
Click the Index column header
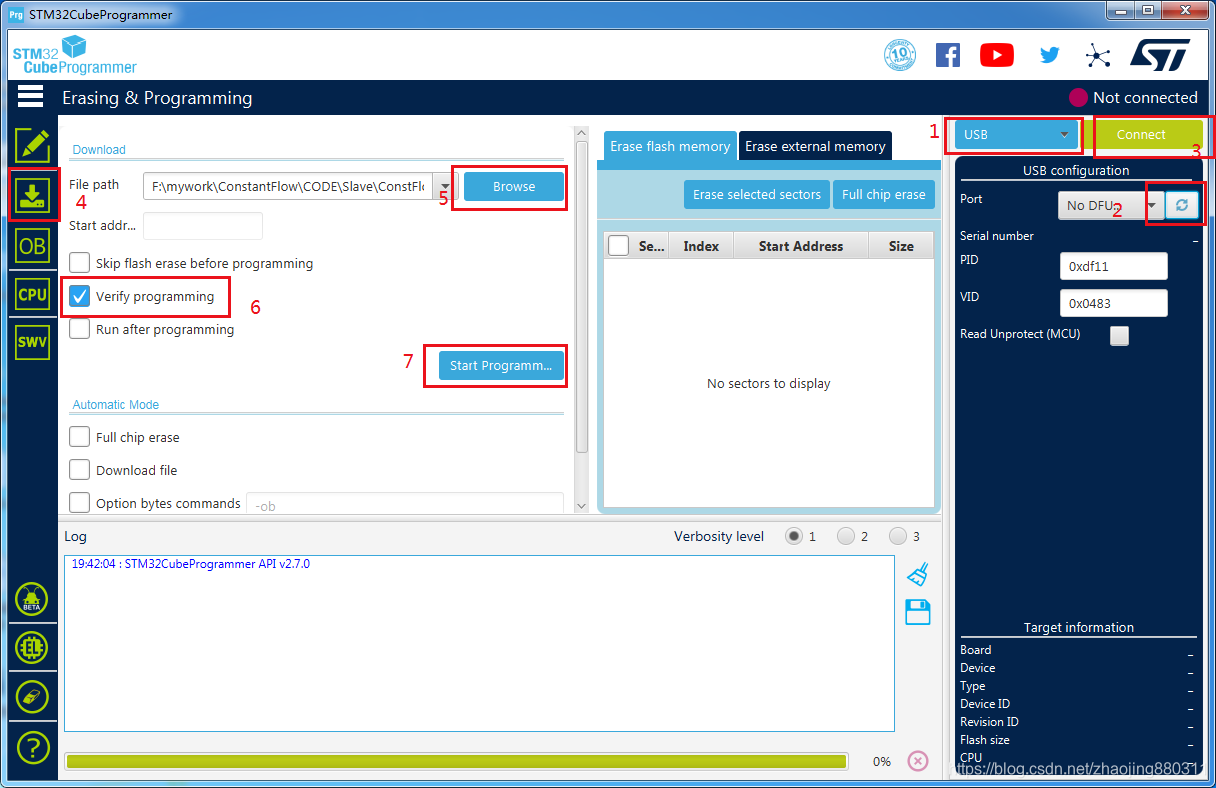tap(701, 246)
